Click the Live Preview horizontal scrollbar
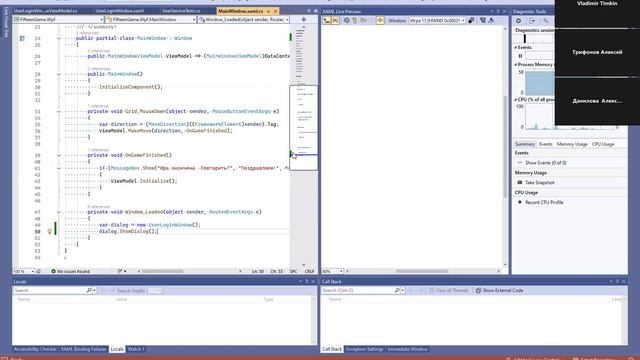This screenshot has width=640, height=360. tap(422, 271)
